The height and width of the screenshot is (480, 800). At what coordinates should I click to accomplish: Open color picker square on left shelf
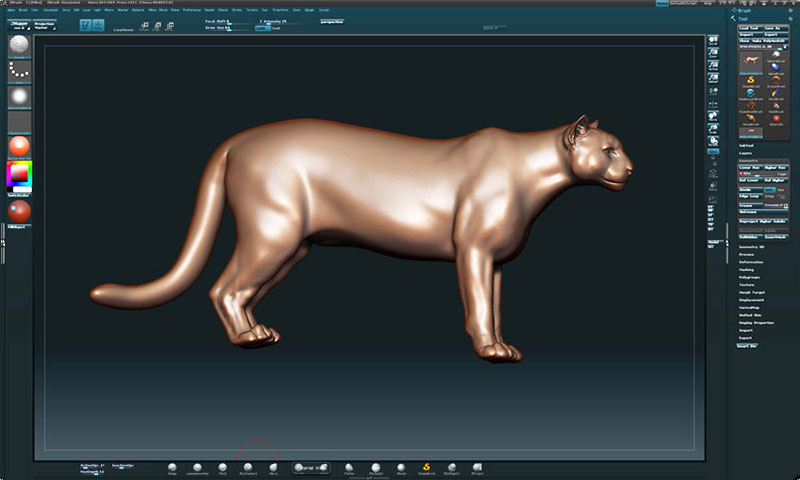[x=19, y=175]
